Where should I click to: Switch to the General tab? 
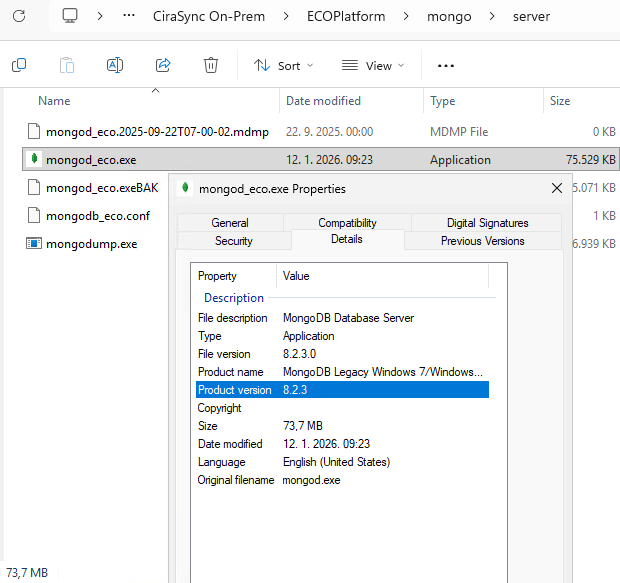[230, 223]
